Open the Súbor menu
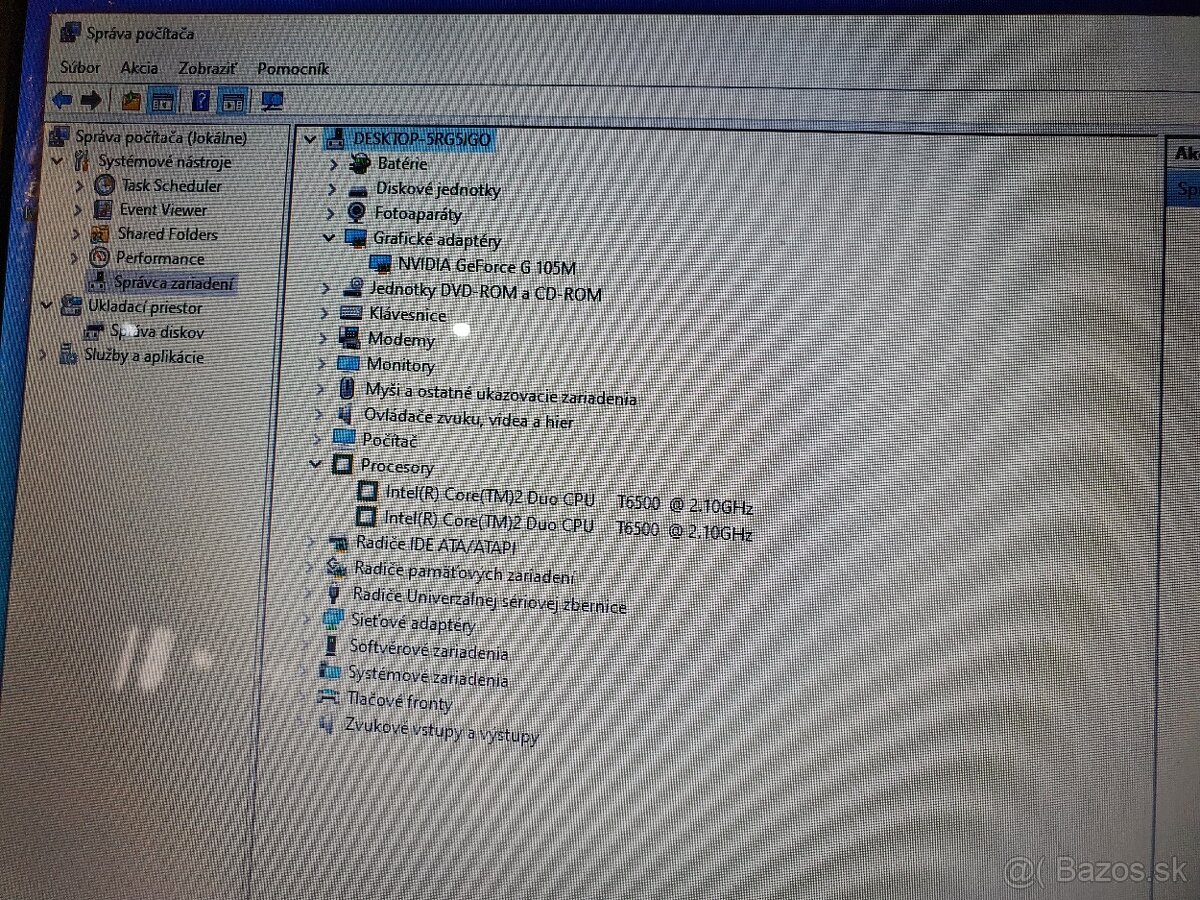1200x900 pixels. click(x=79, y=68)
